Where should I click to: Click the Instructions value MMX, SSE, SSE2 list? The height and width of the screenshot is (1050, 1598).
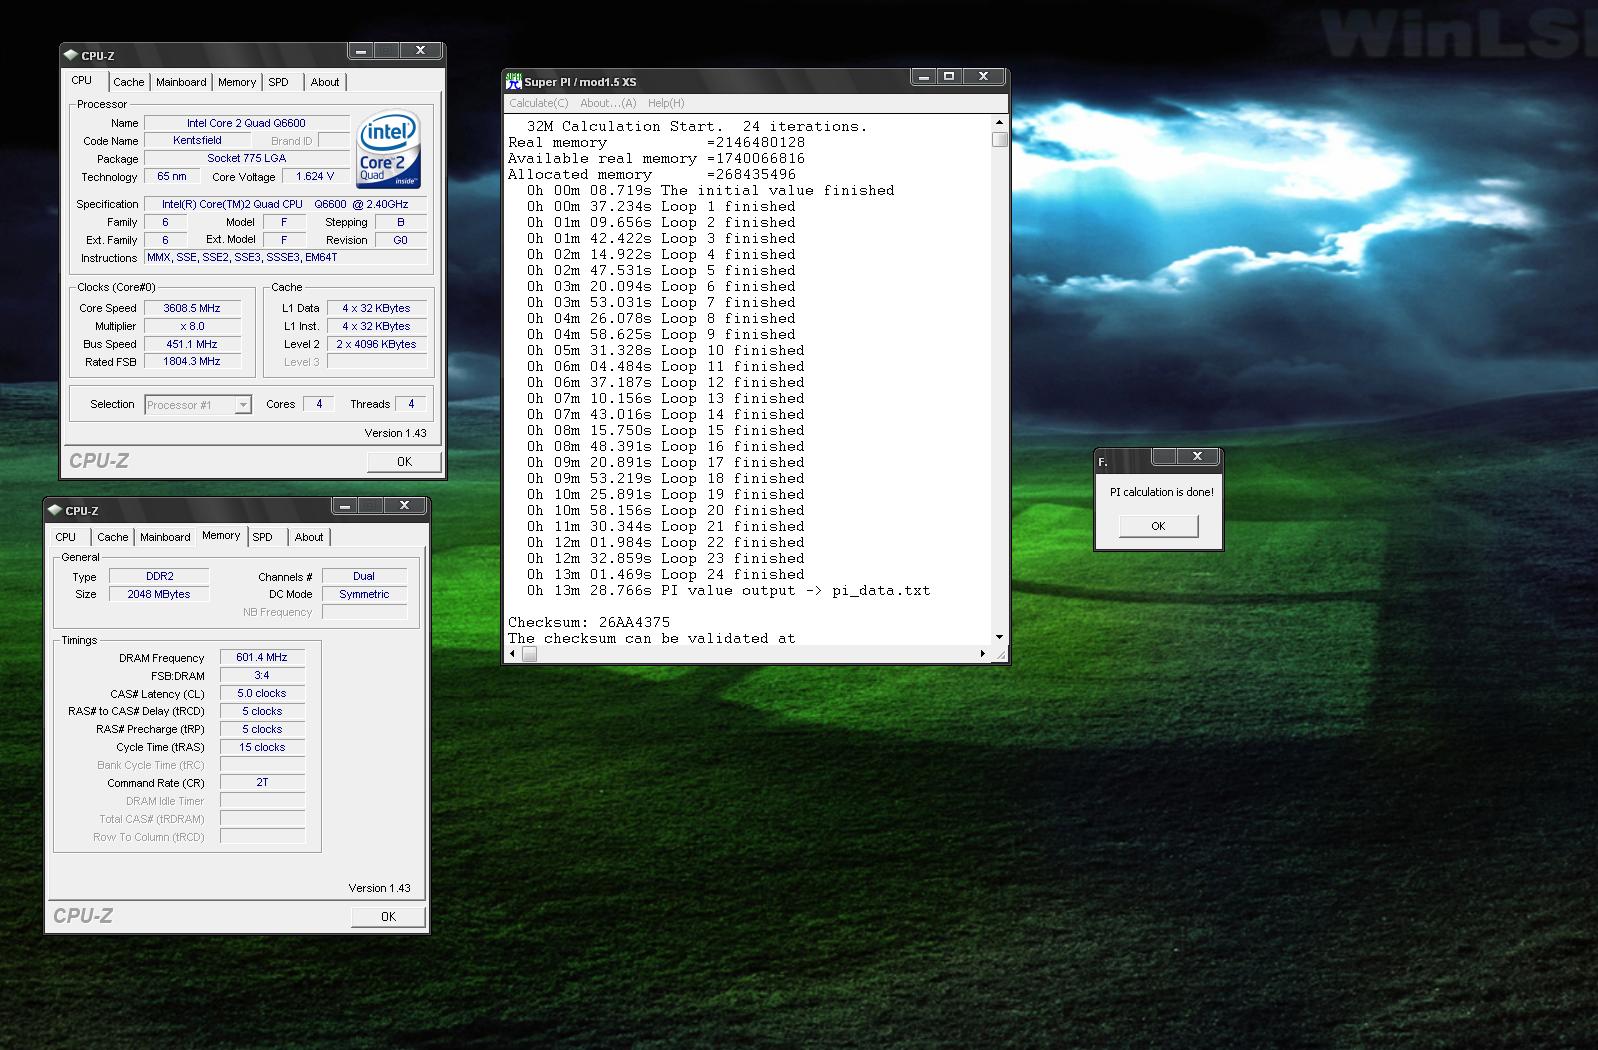pos(286,257)
